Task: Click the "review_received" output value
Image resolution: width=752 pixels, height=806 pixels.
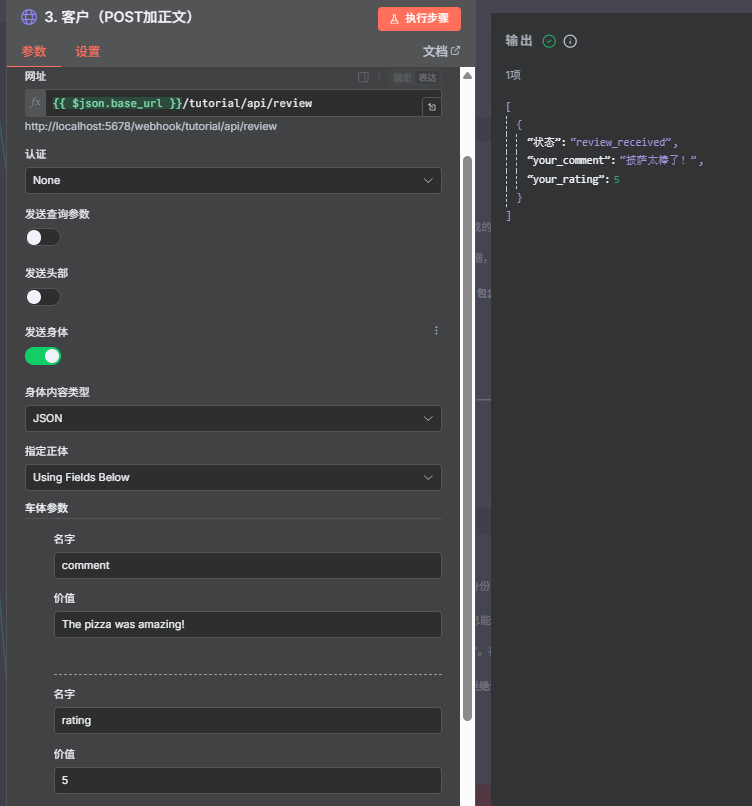Action: [x=620, y=142]
